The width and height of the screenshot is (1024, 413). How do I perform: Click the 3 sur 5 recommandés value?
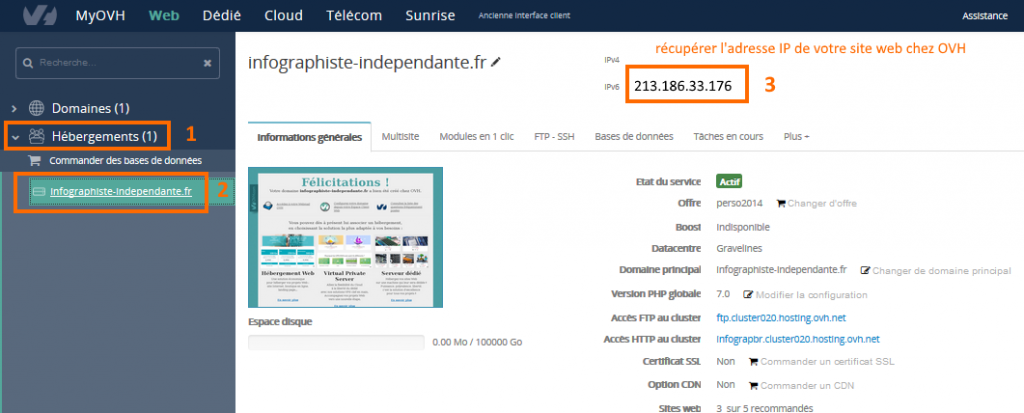point(765,408)
